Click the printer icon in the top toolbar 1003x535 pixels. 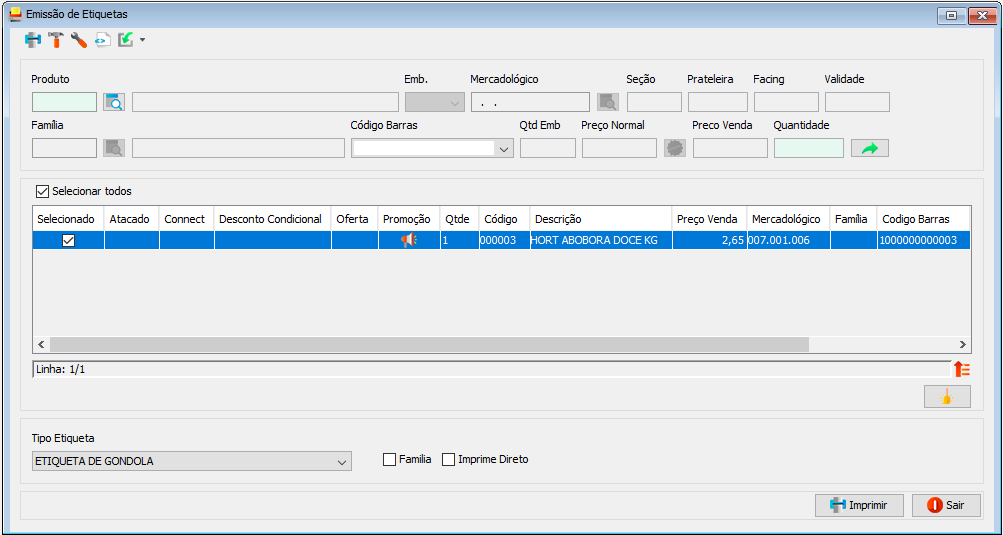click(33, 40)
